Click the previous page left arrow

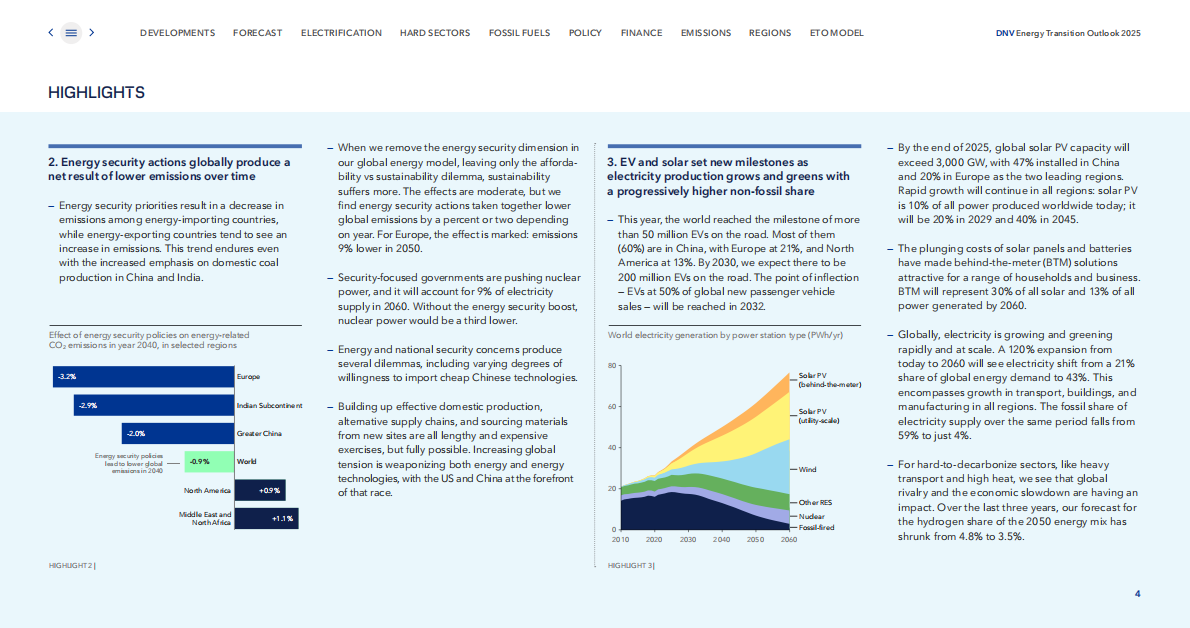[x=51, y=33]
